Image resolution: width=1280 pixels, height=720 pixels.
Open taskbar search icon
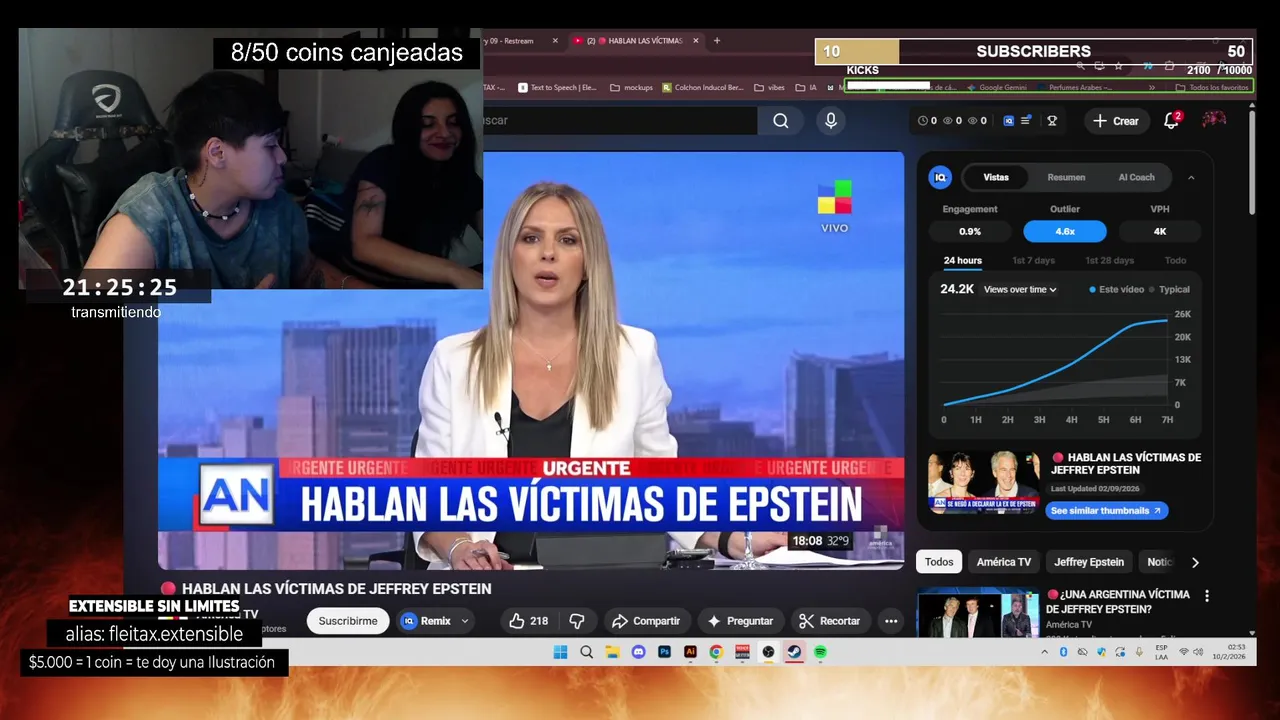(x=587, y=652)
